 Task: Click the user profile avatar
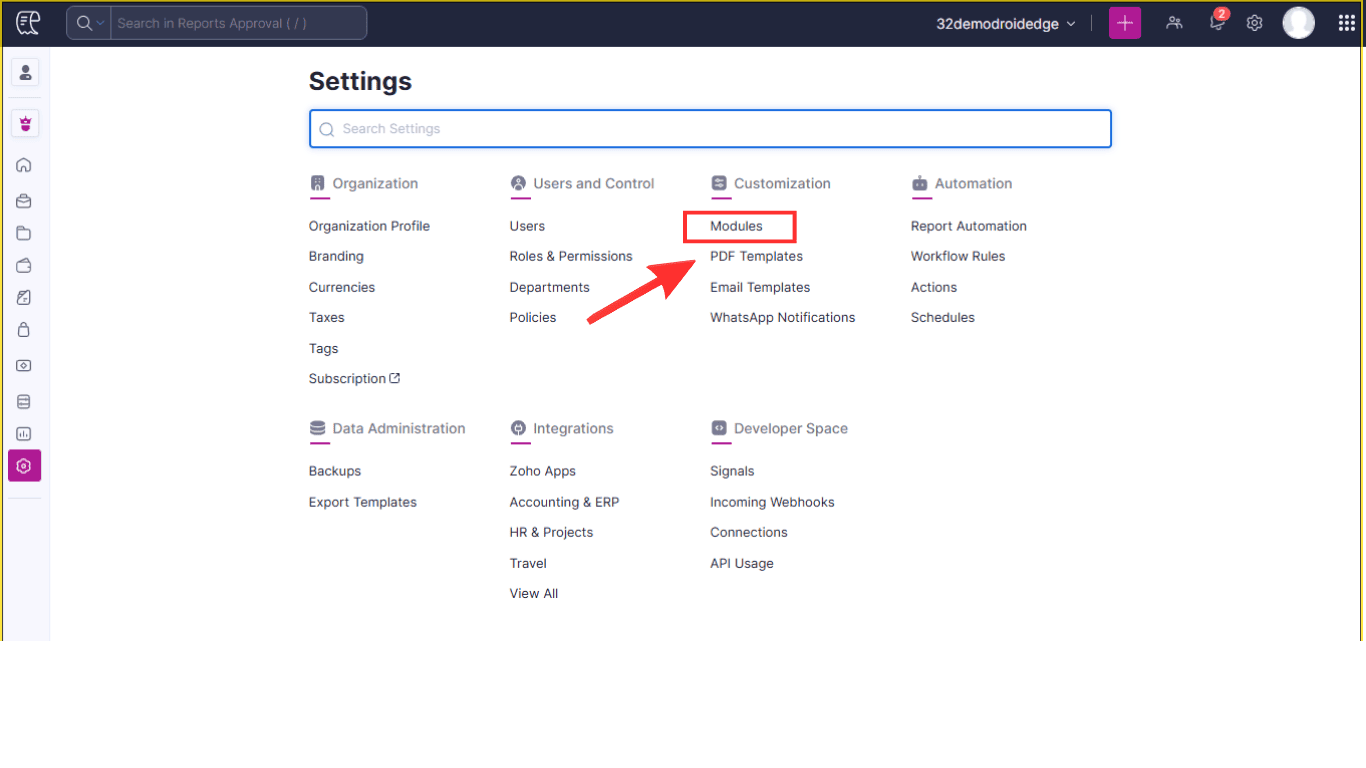pyautogui.click(x=1298, y=23)
